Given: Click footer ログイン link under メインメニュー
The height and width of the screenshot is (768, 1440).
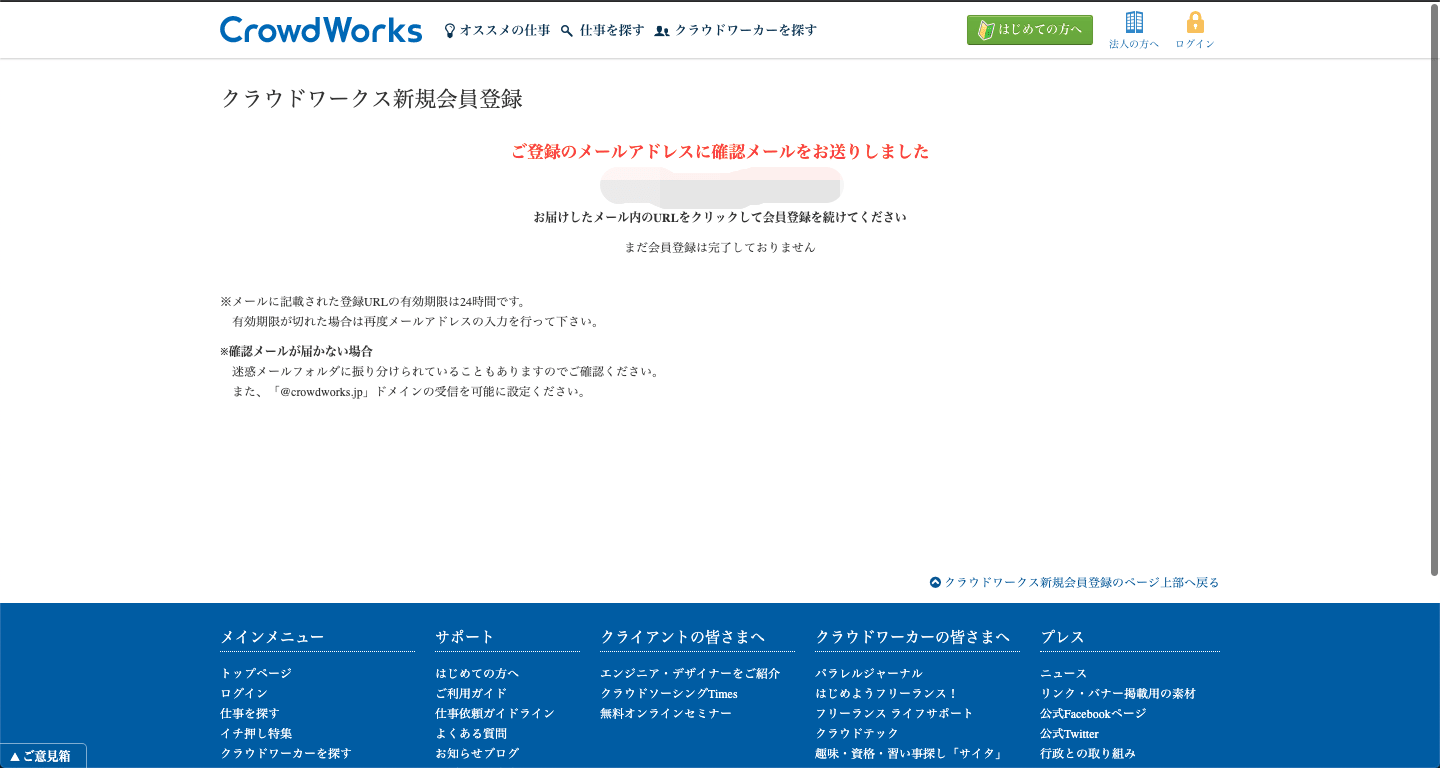Looking at the screenshot, I should (x=244, y=693).
